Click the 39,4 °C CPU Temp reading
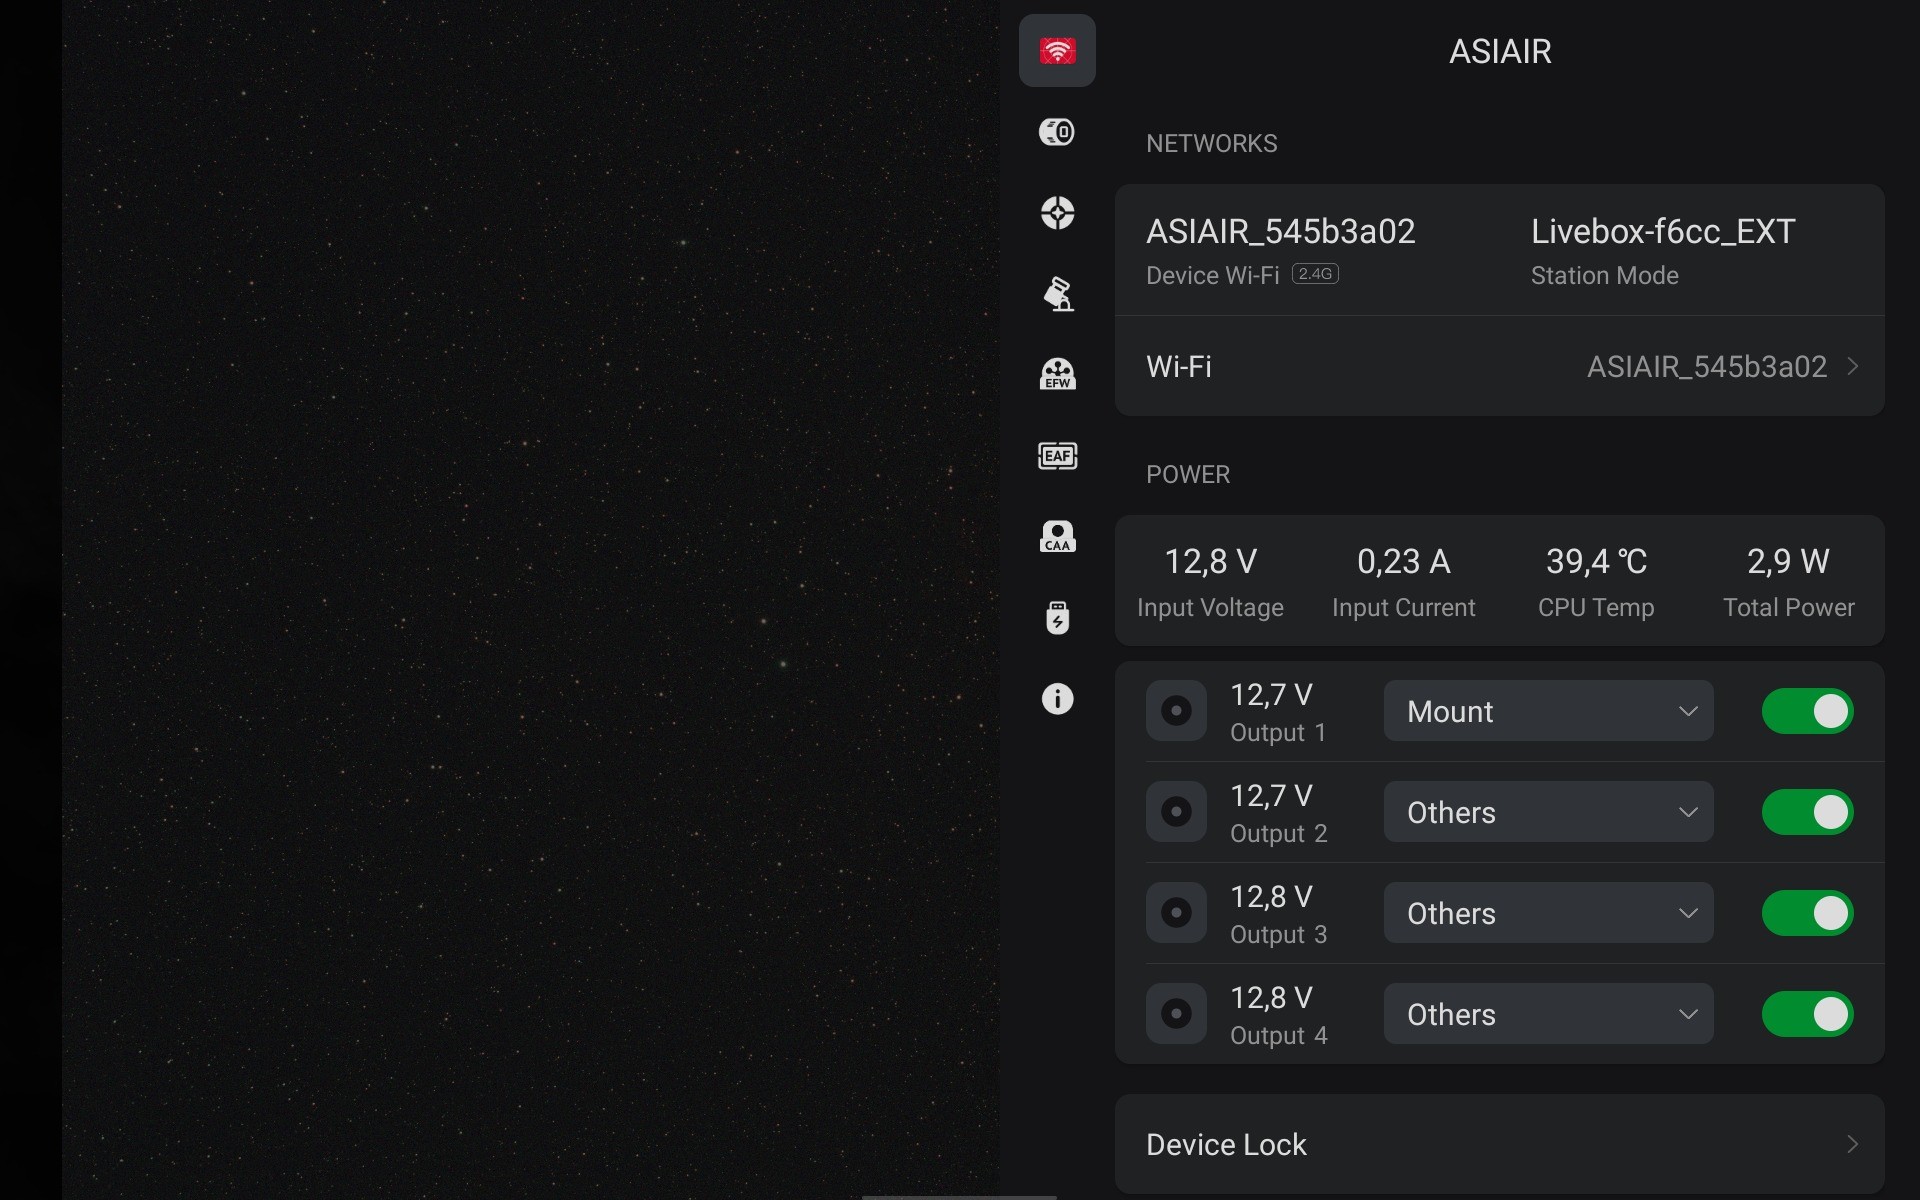This screenshot has height=1200, width=1920. (1596, 580)
